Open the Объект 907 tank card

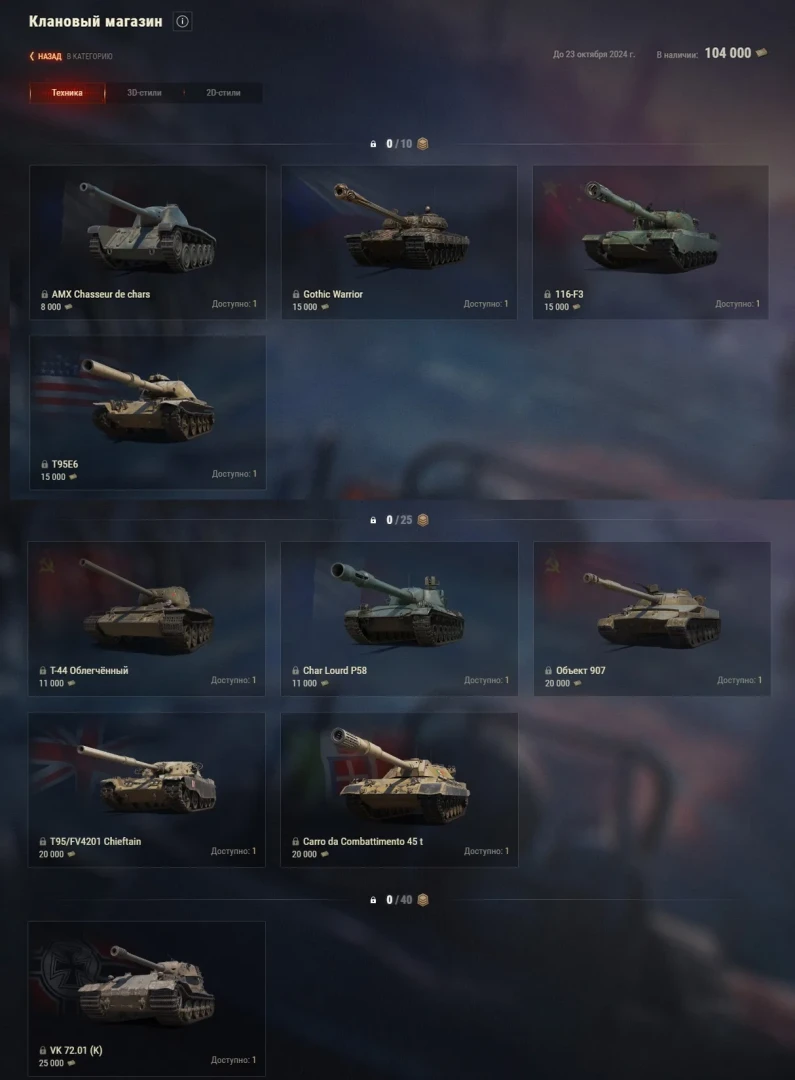(652, 619)
